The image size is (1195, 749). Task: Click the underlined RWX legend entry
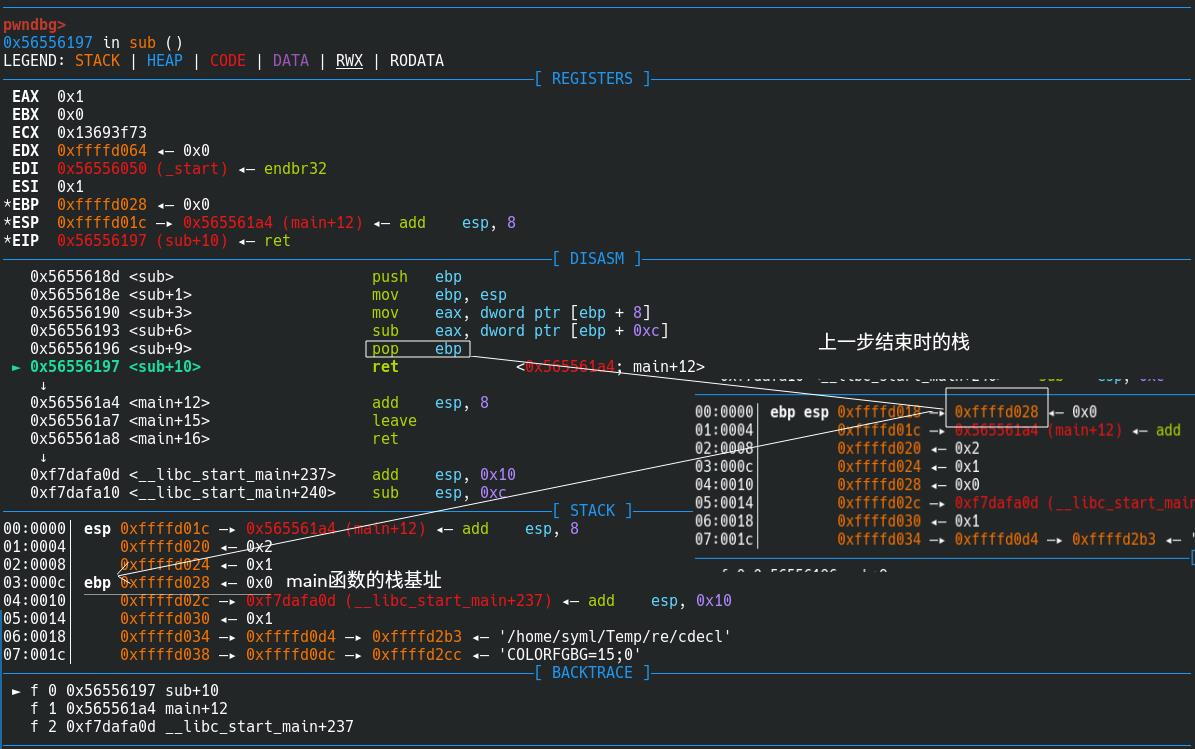[x=349, y=60]
